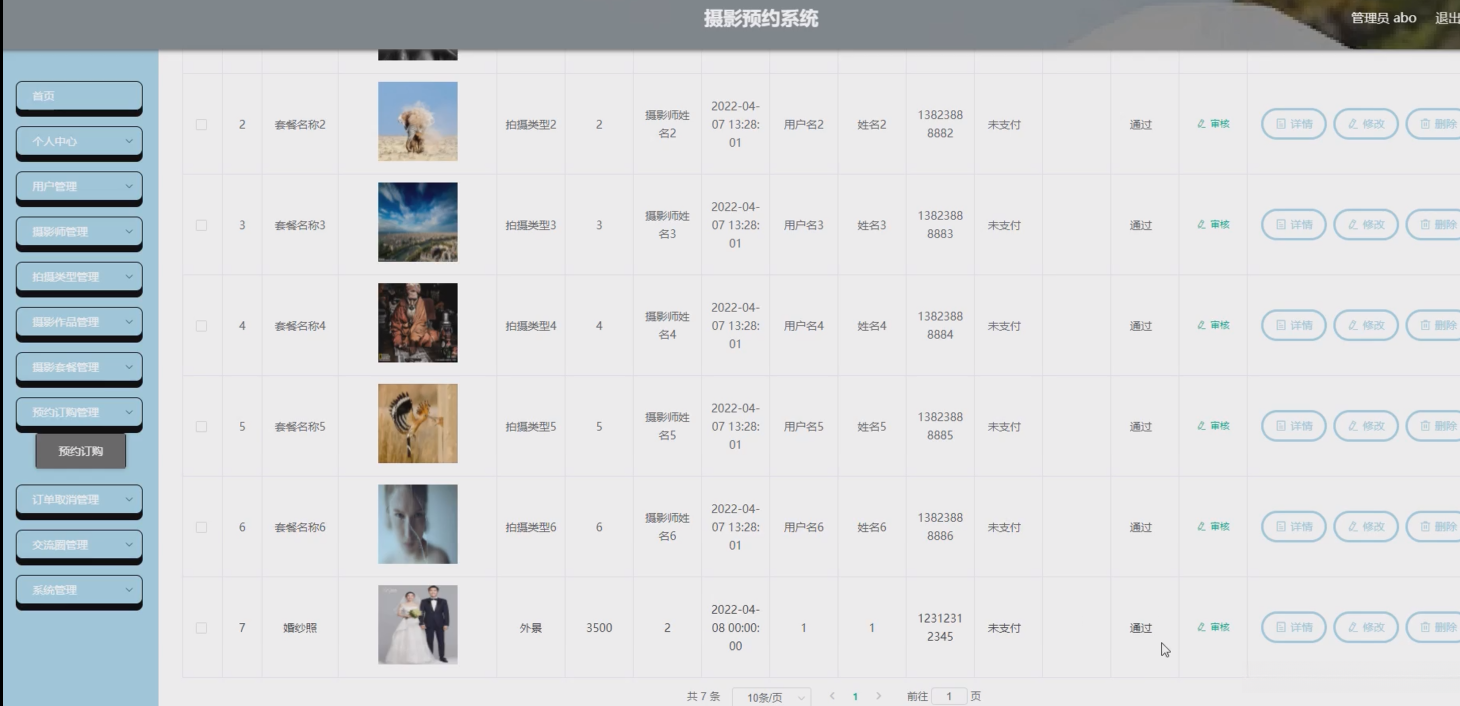
Task: Expand the 系统管理 sidebar menu
Action: pos(79,590)
